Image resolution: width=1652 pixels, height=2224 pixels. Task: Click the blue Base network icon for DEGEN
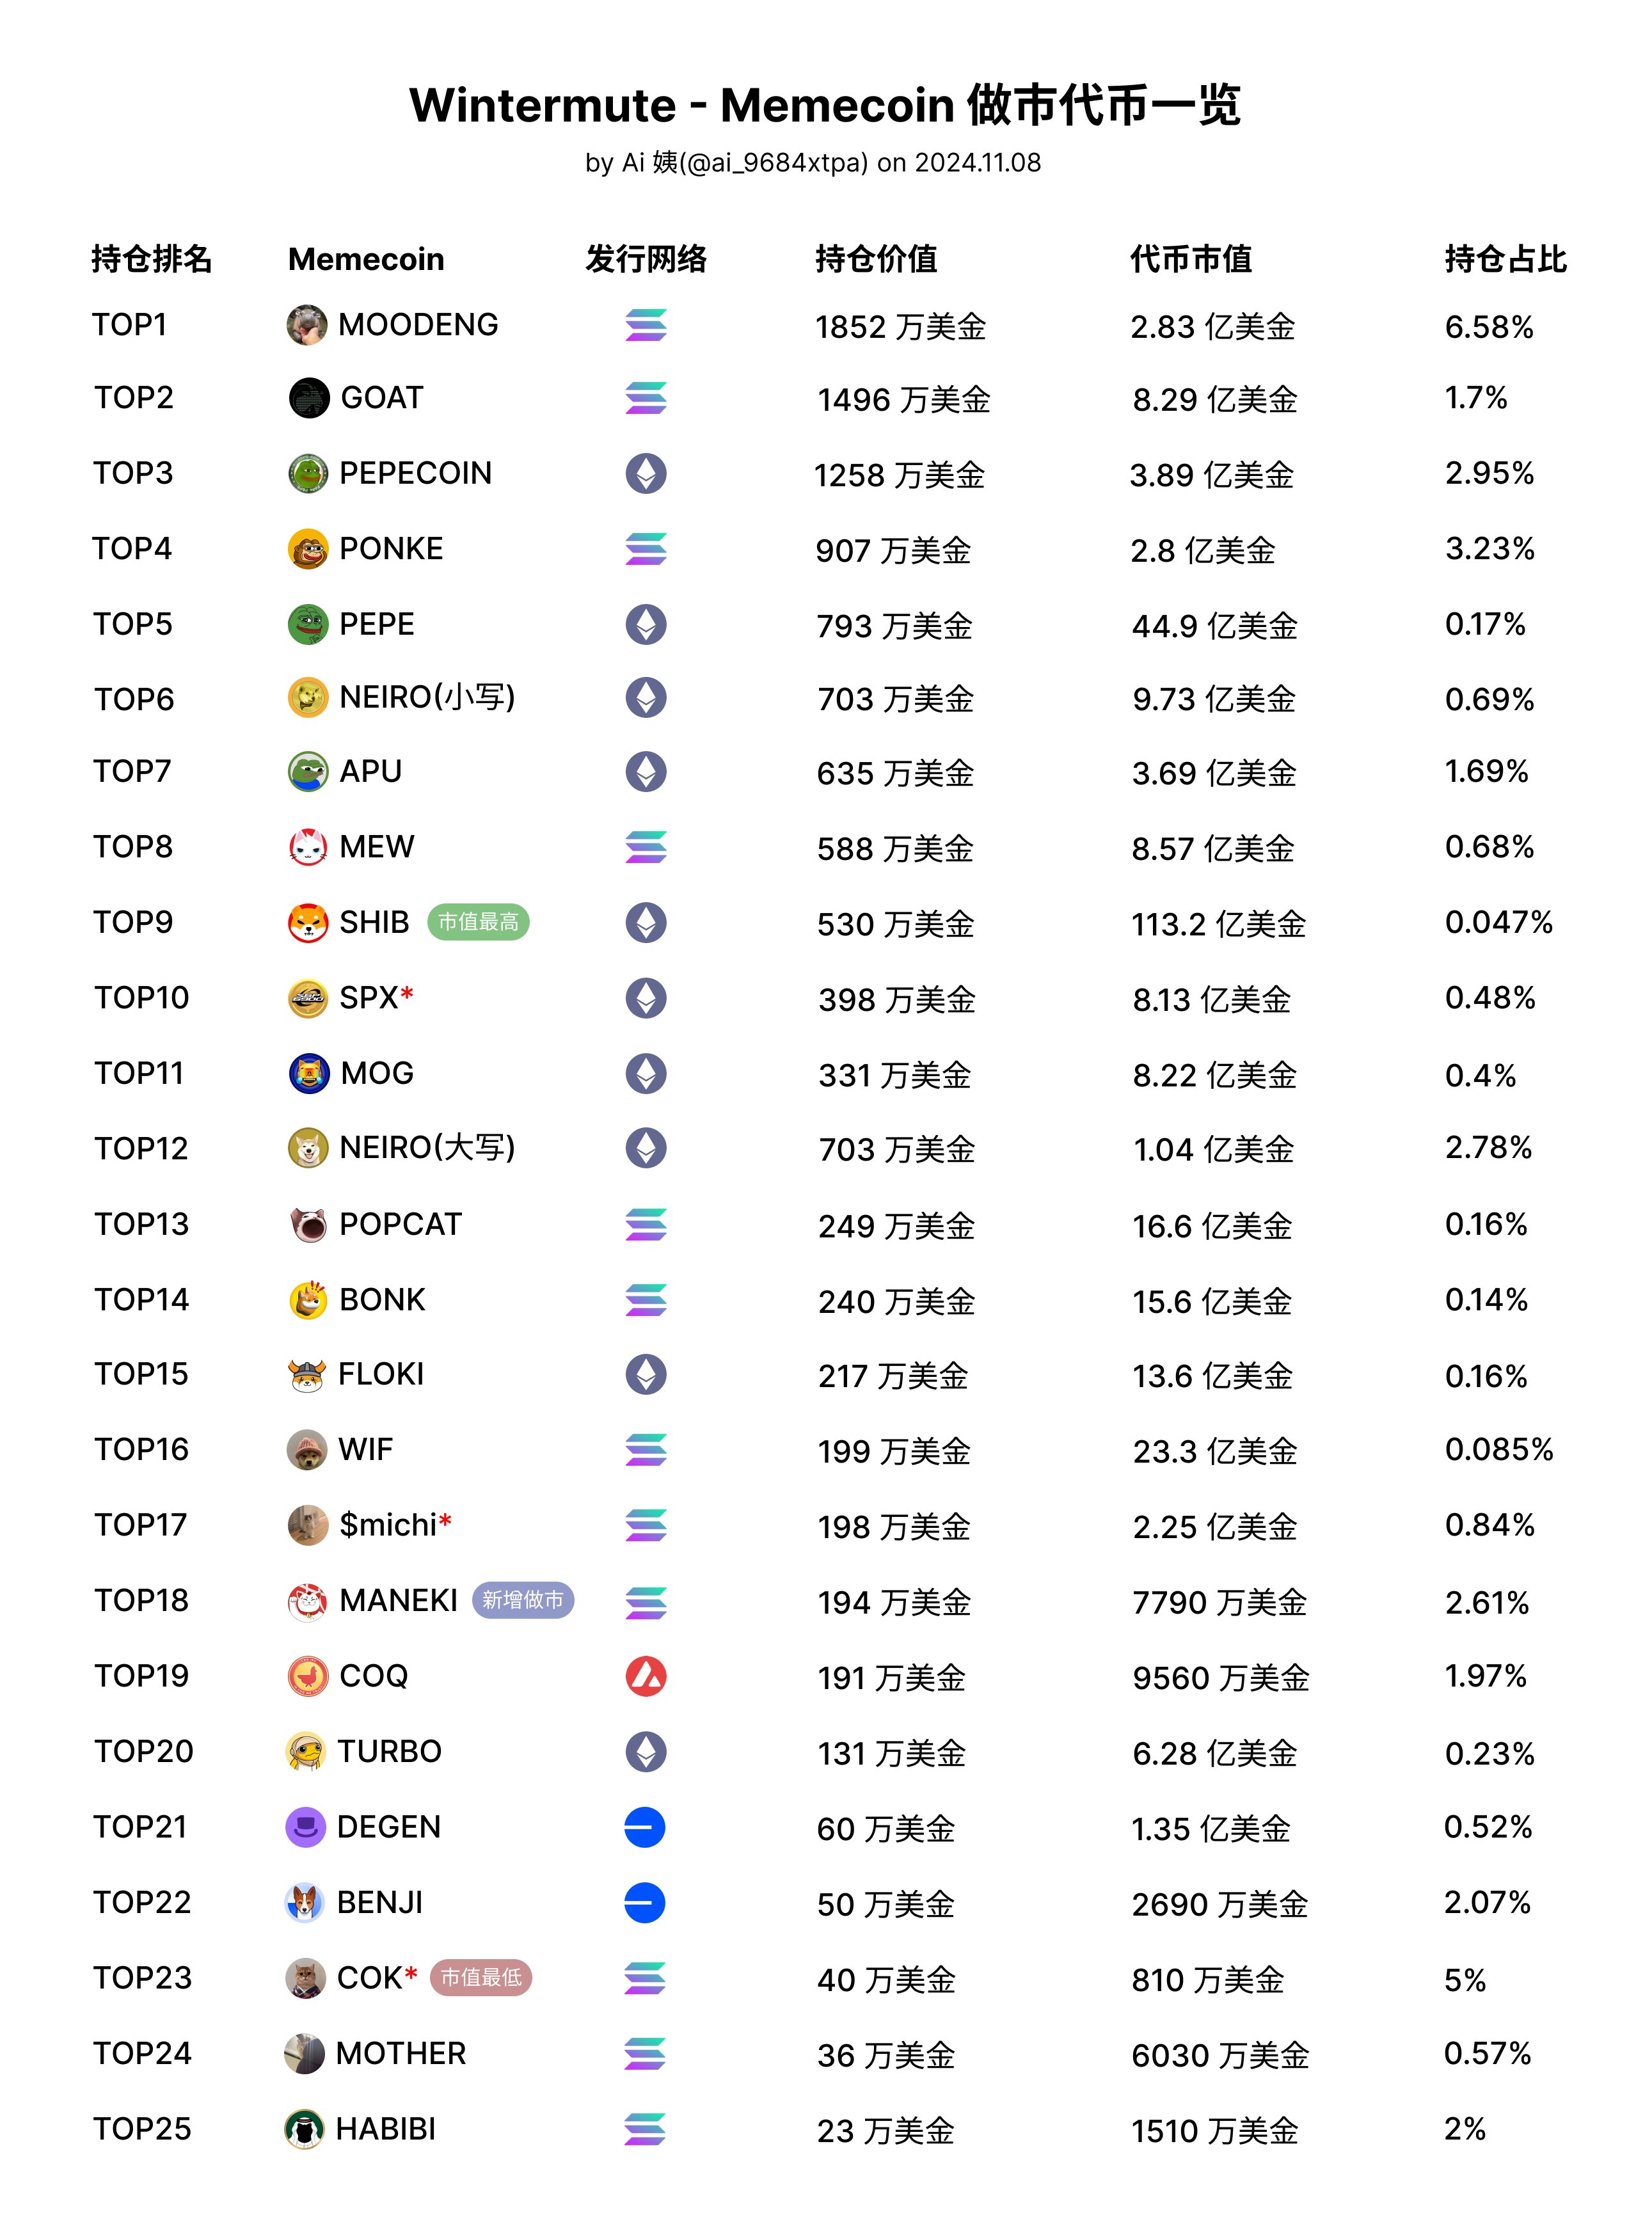tap(645, 1827)
